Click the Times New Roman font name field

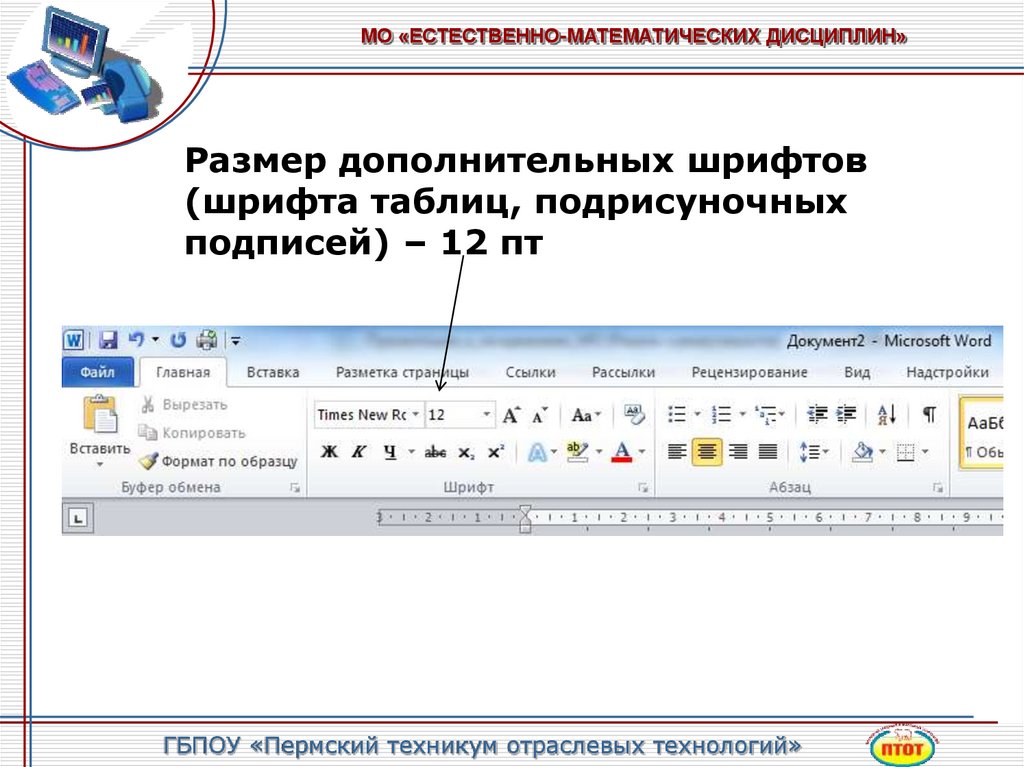[362, 415]
